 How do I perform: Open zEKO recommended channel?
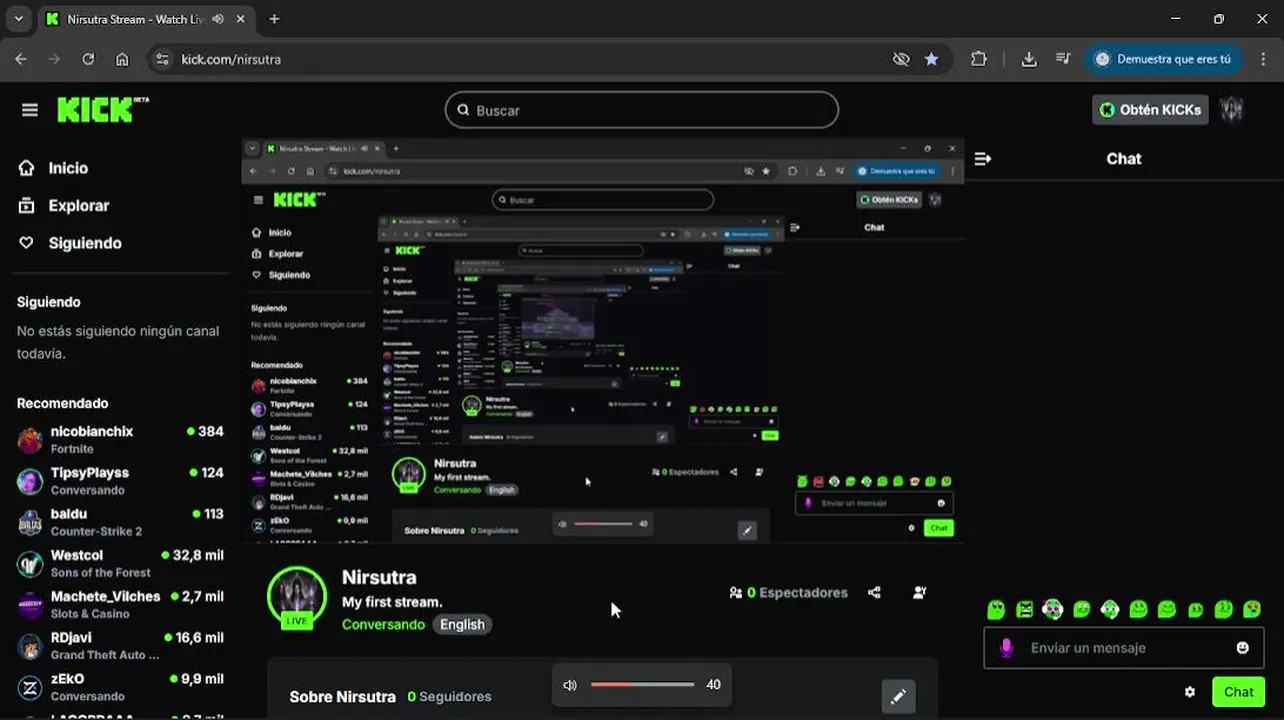[x=120, y=687]
